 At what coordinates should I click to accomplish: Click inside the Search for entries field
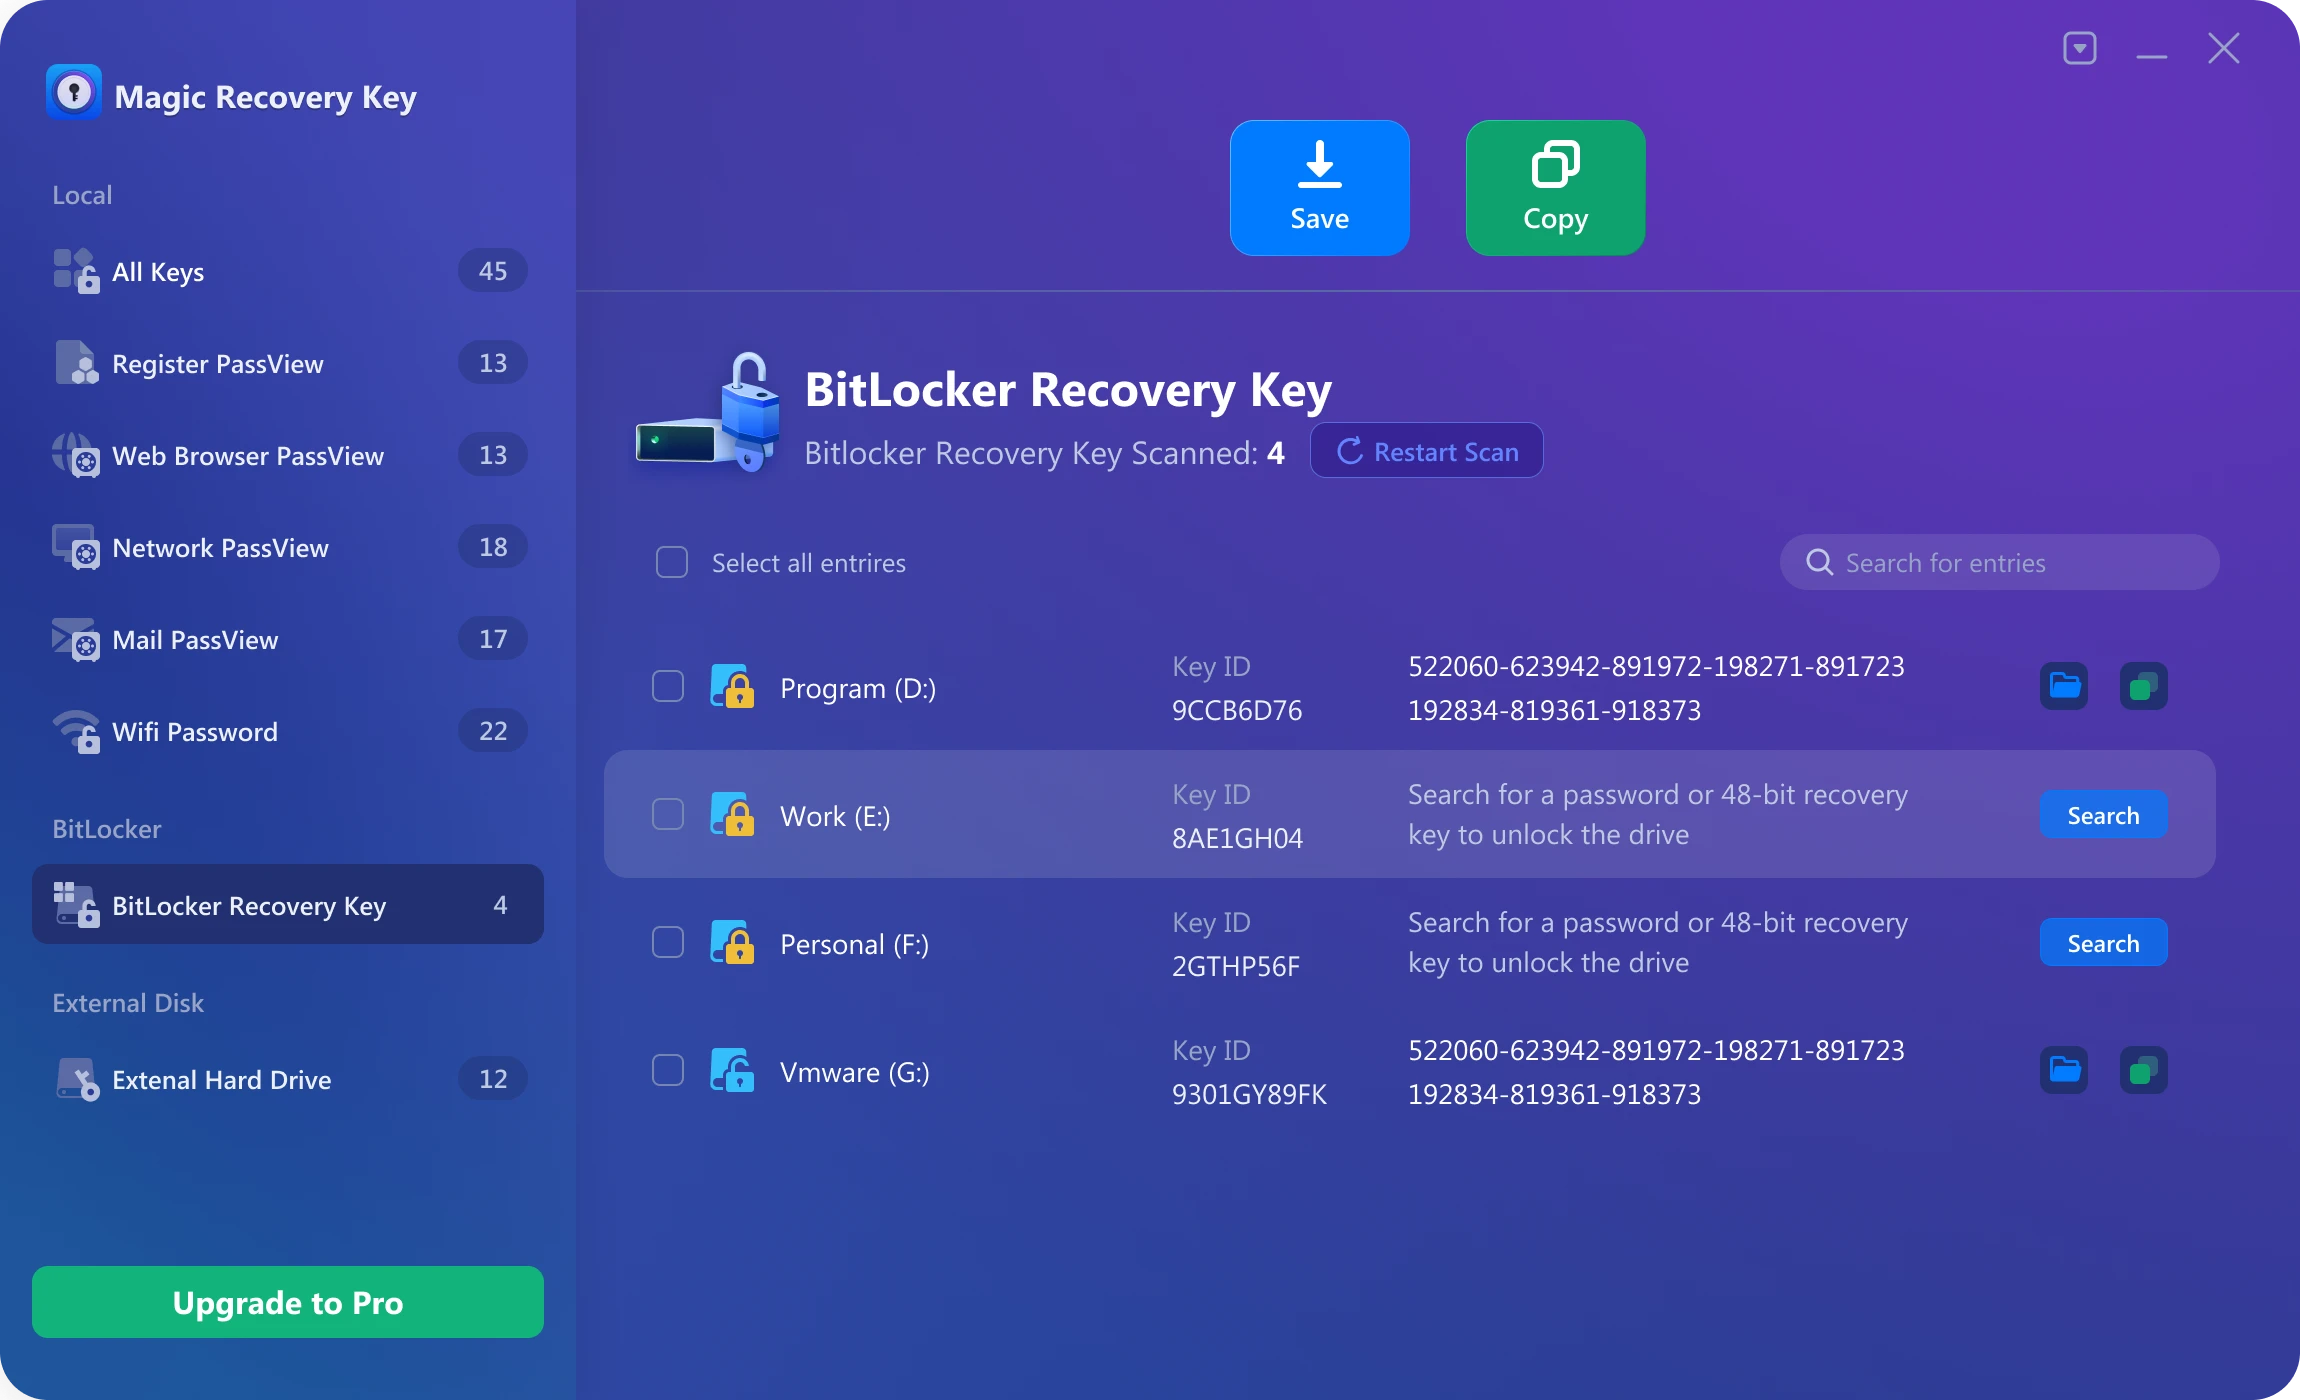[x=1997, y=562]
